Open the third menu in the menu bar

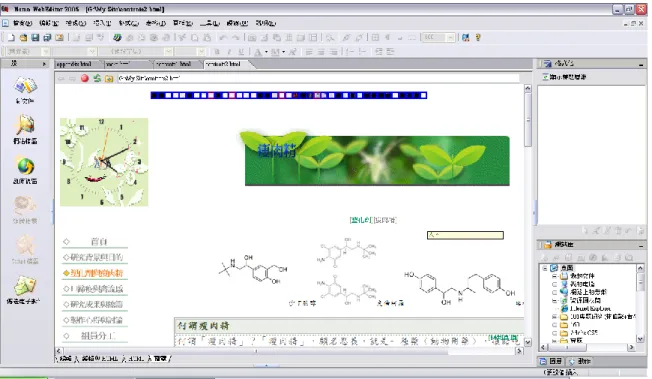pyautogui.click(x=75, y=23)
